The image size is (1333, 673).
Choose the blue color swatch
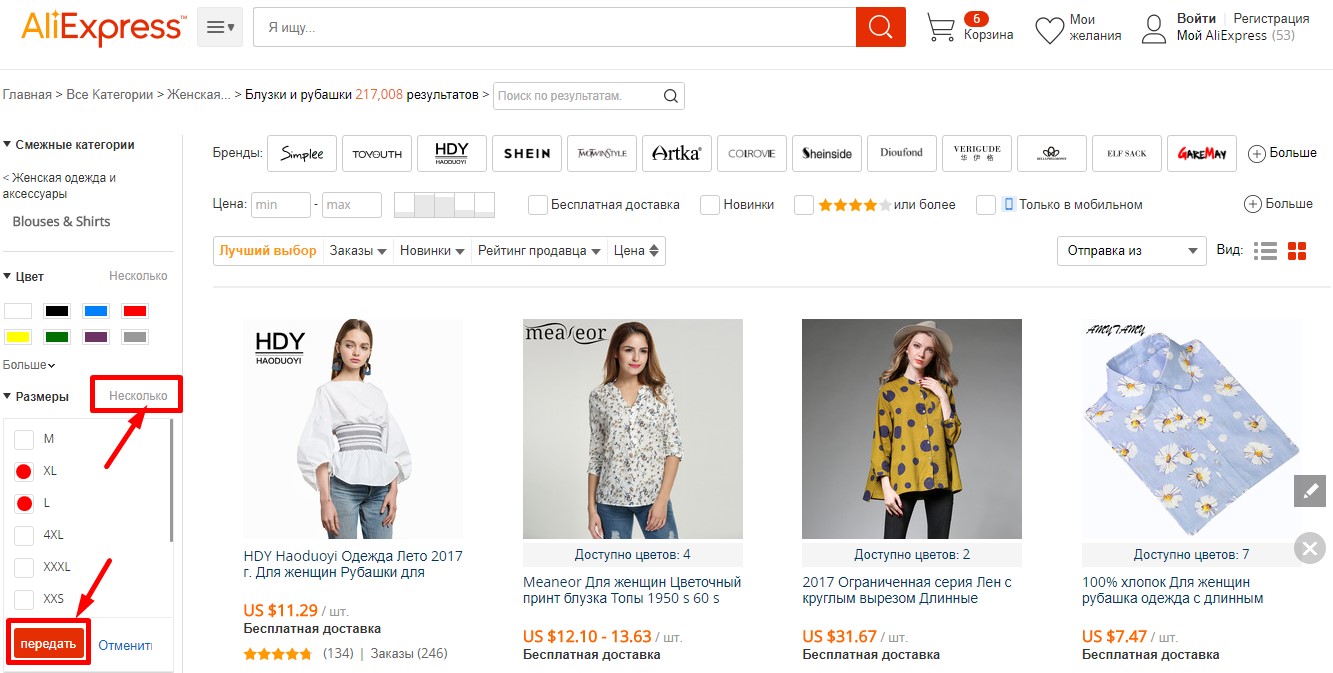coord(96,311)
